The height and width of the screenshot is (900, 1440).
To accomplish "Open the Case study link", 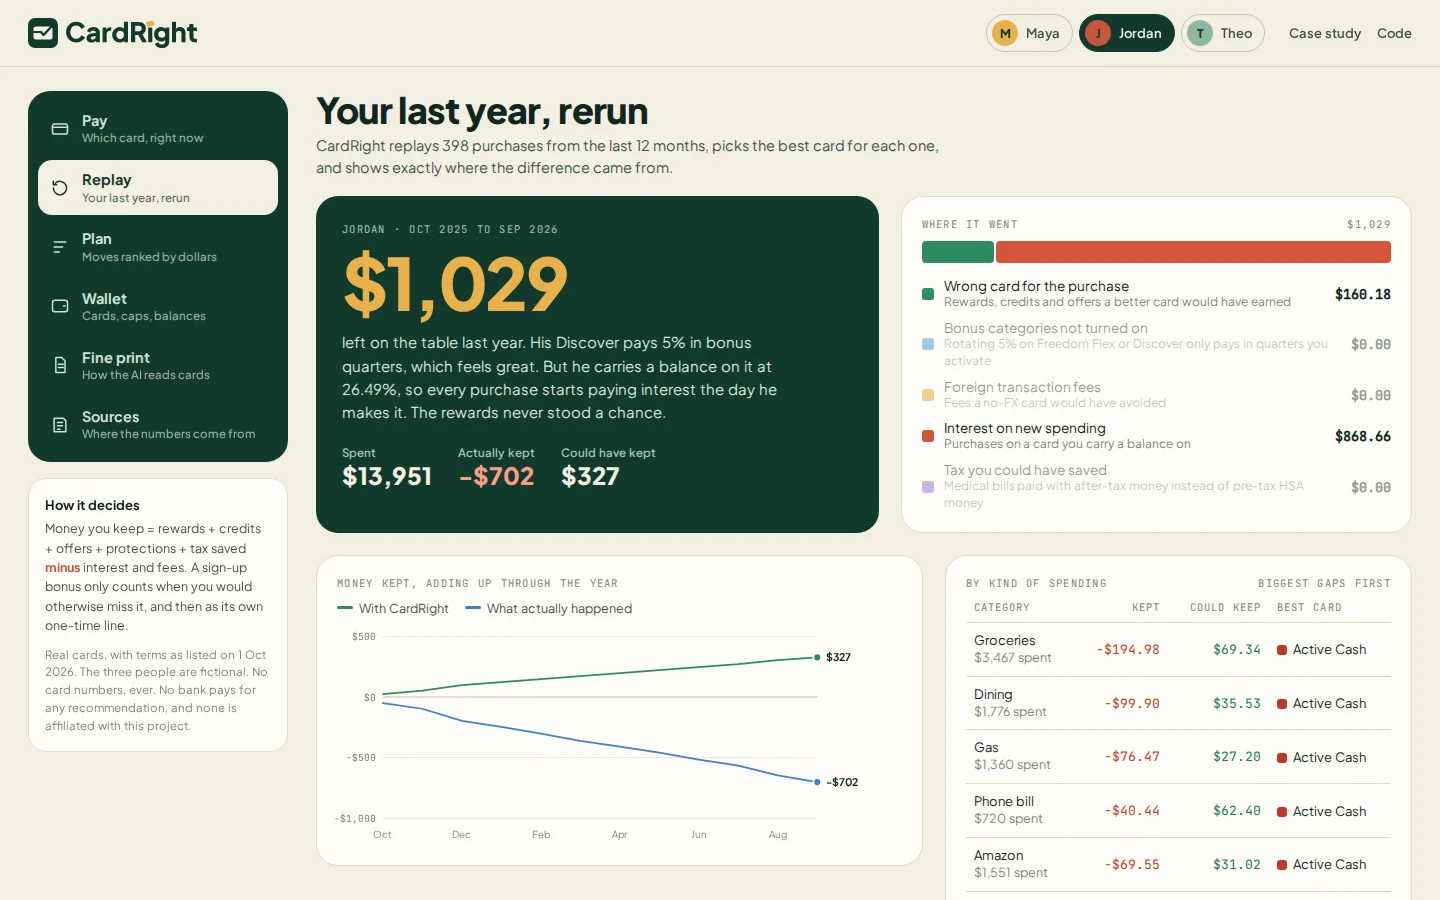I will pyautogui.click(x=1325, y=33).
